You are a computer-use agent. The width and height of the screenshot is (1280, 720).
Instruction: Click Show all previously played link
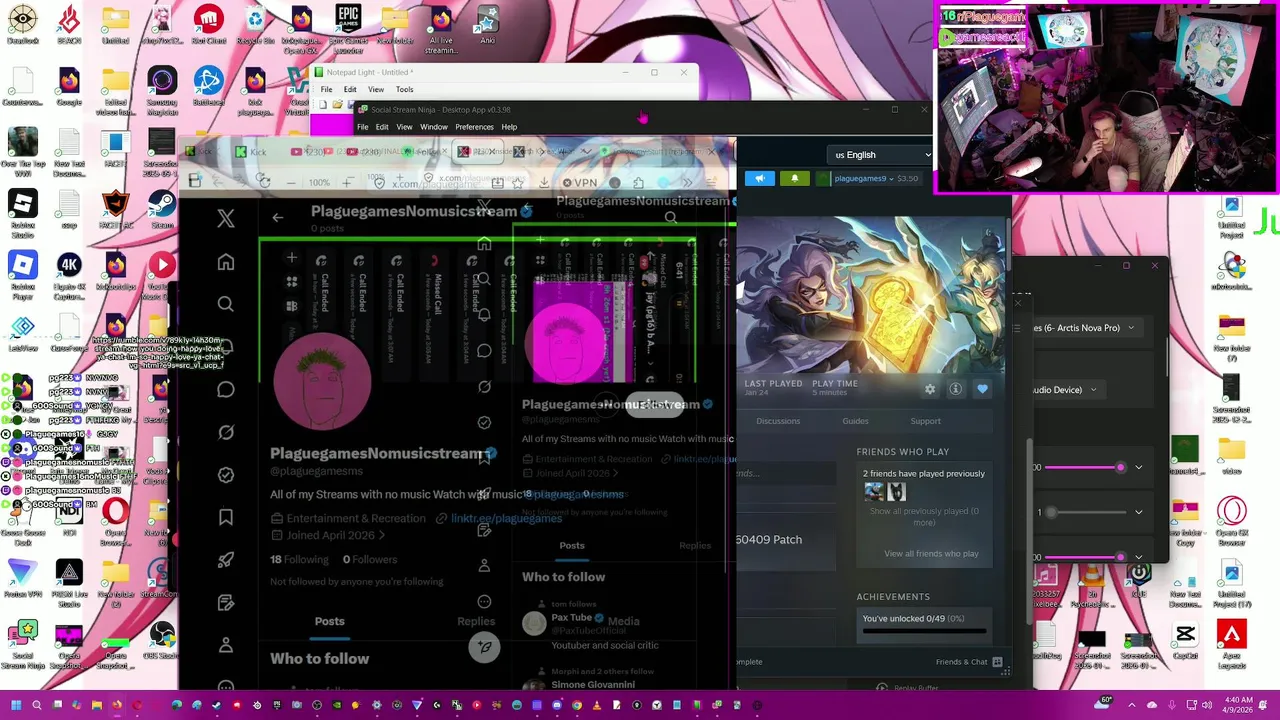pos(924,516)
